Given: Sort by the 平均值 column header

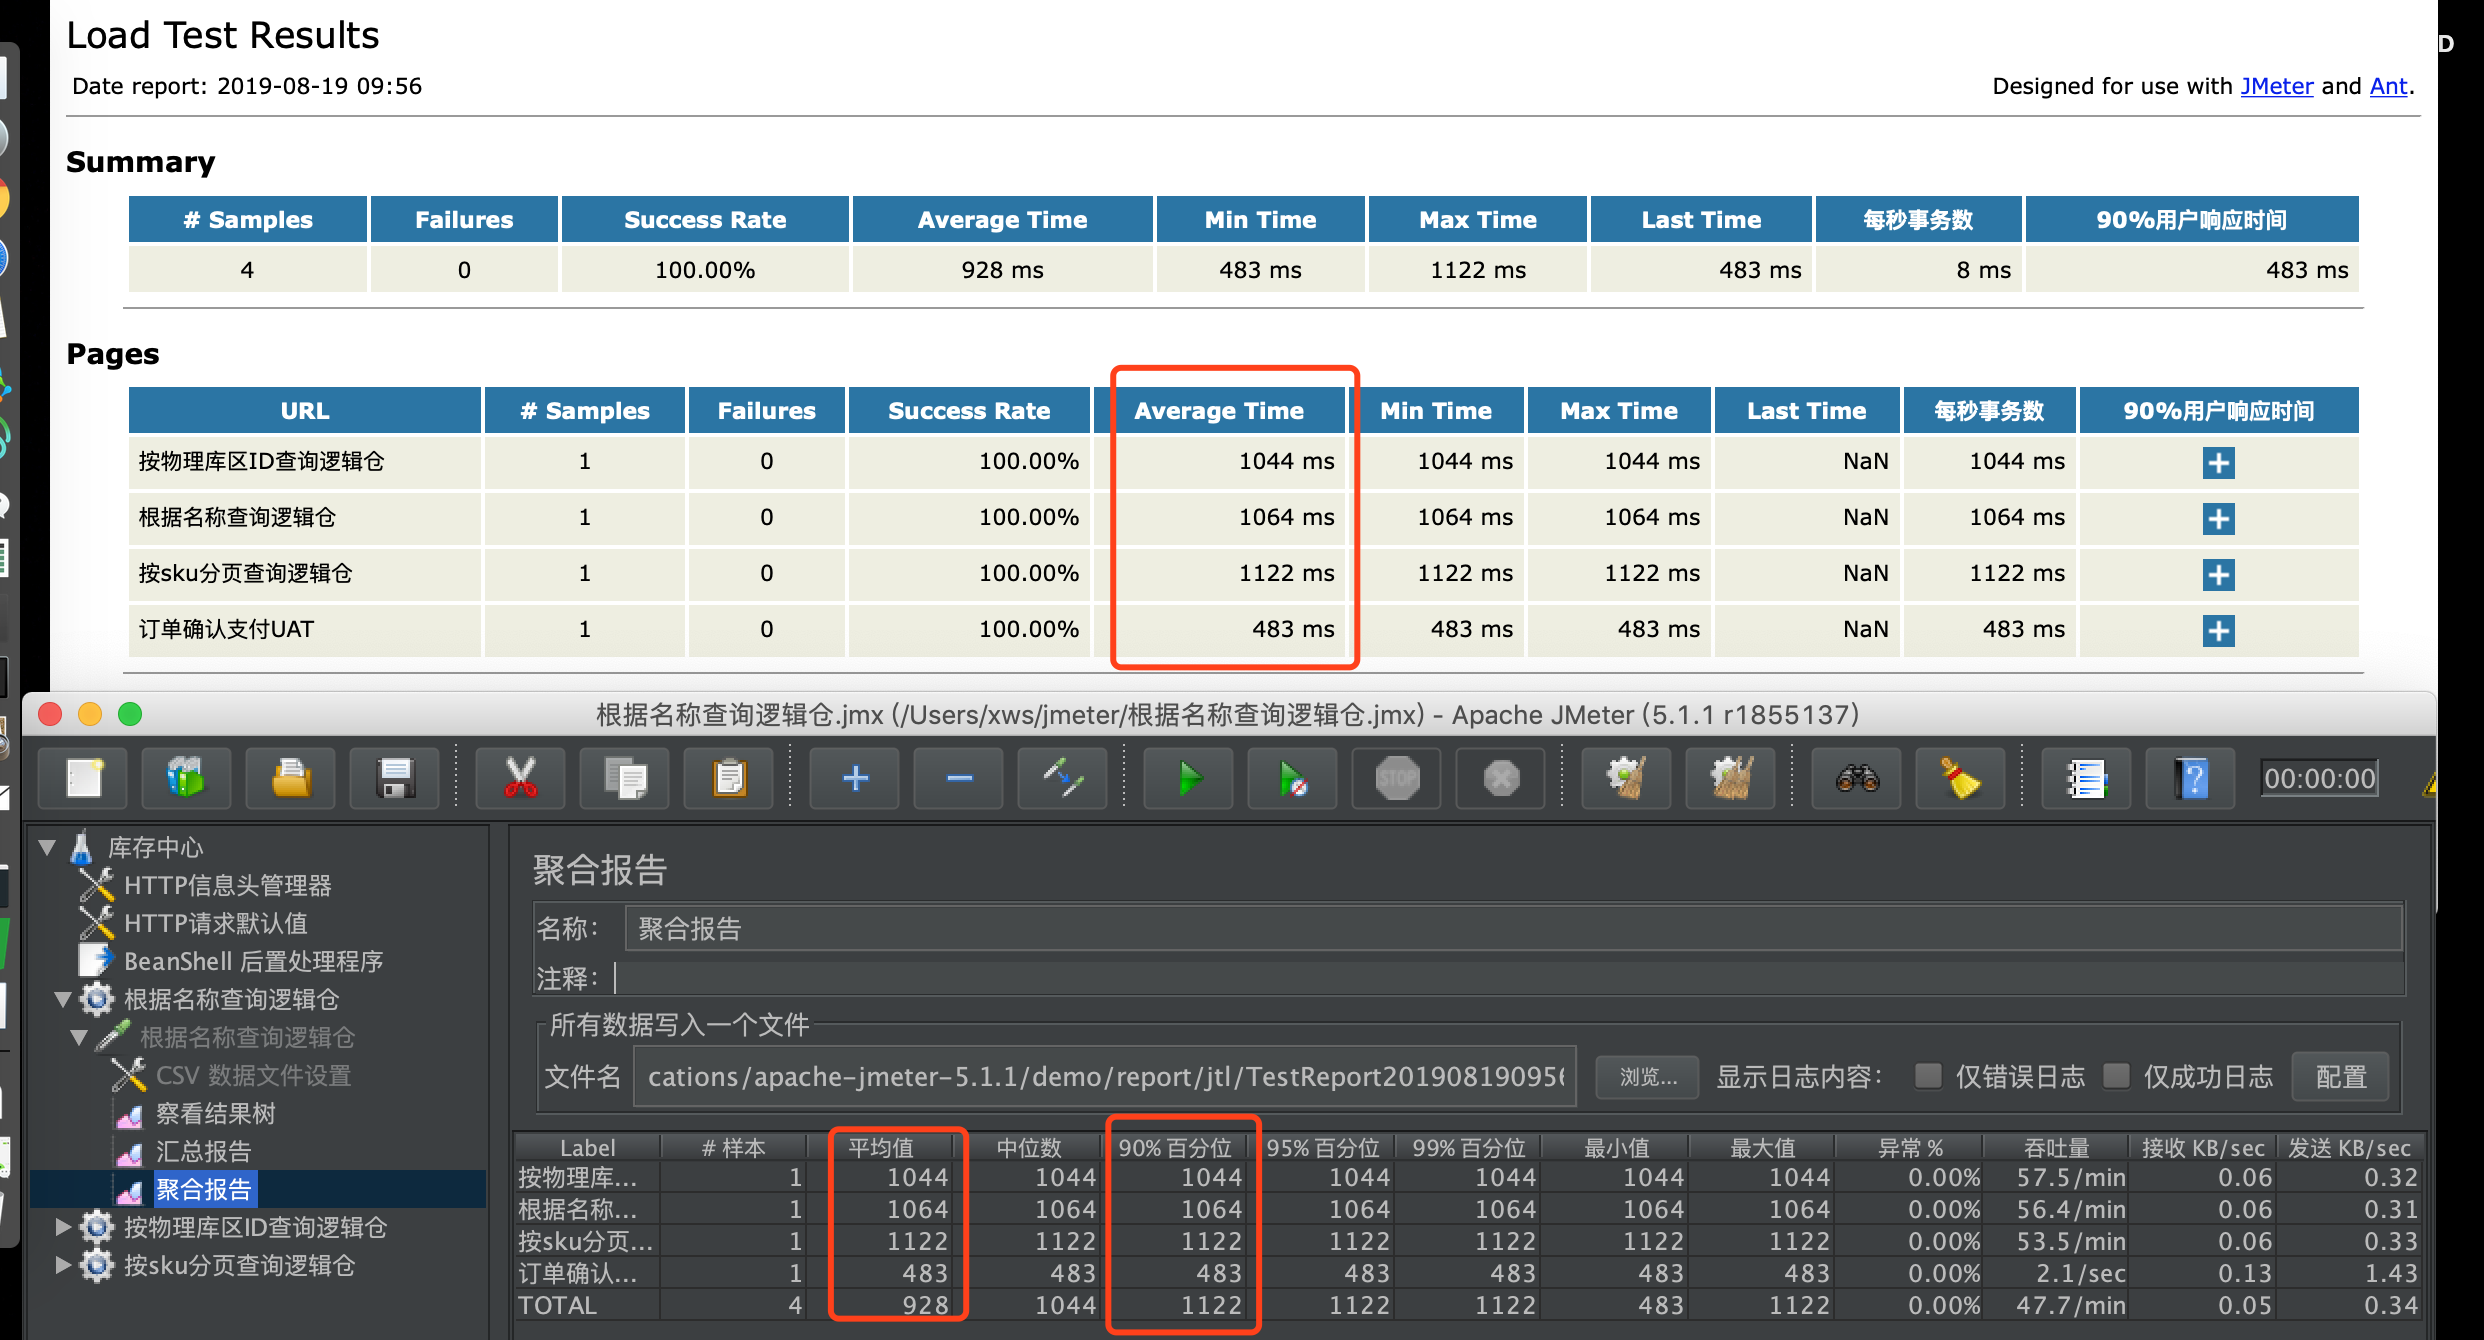Looking at the screenshot, I should (x=880, y=1147).
